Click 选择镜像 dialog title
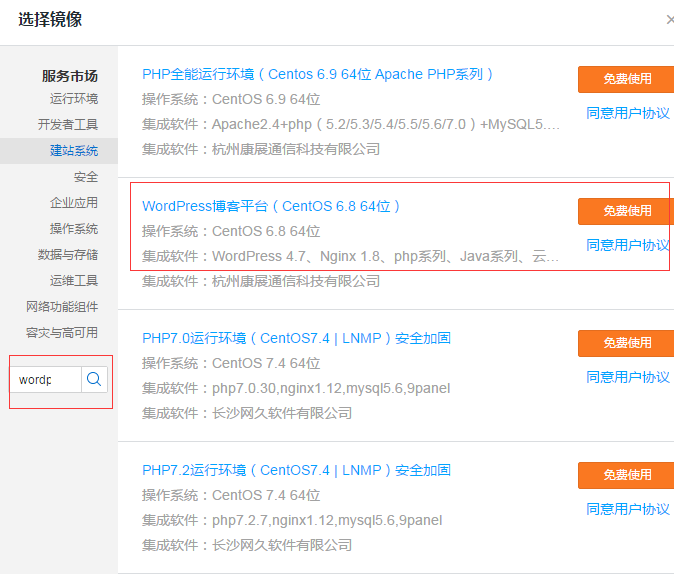 pyautogui.click(x=50, y=19)
